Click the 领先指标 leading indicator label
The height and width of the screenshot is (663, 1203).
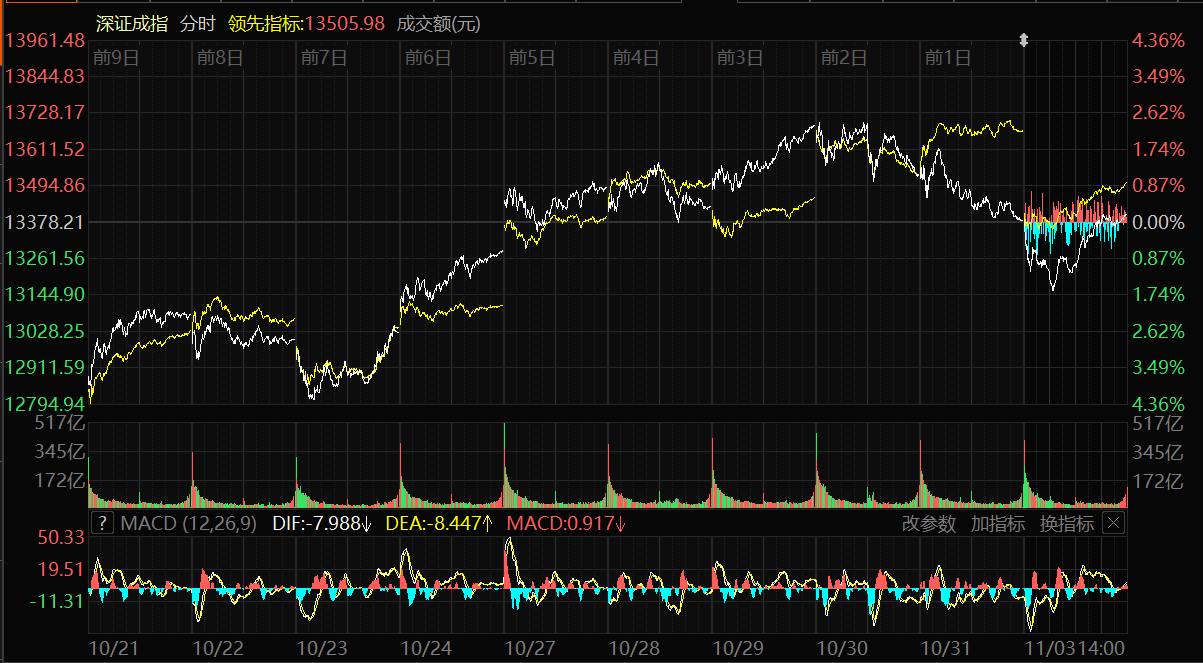[x=265, y=24]
